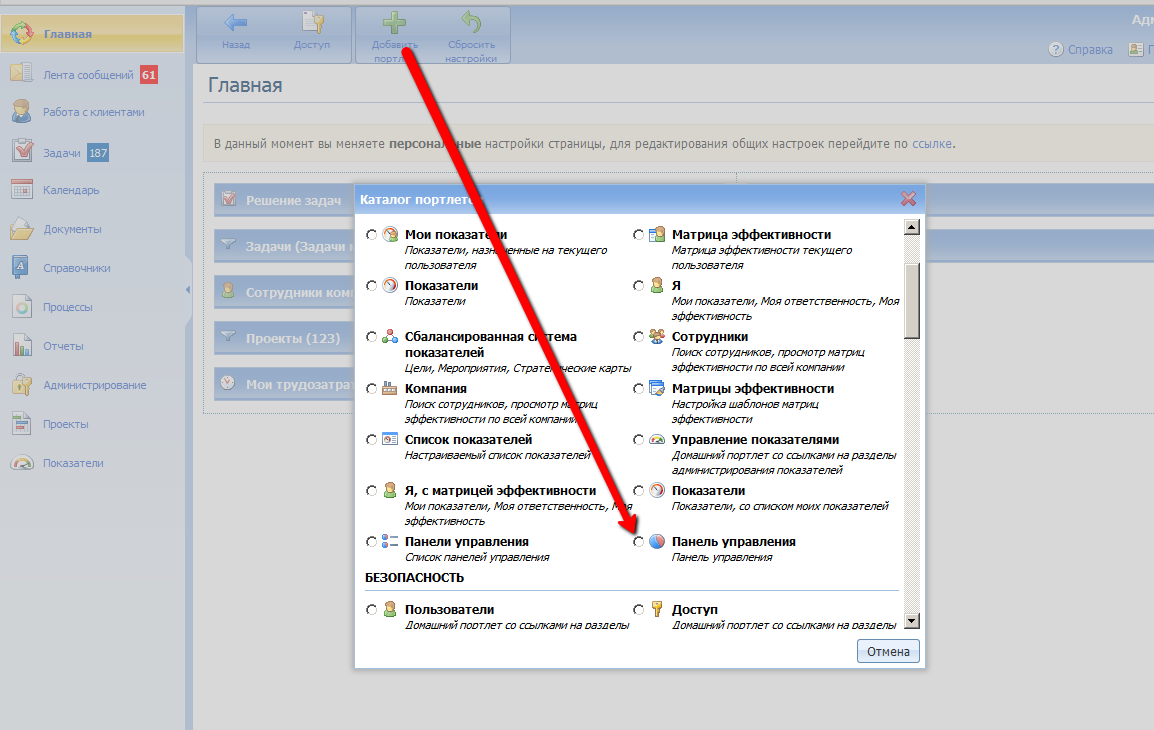
Task: Collapse the left sidebar with arrow handle
Action: (188, 290)
